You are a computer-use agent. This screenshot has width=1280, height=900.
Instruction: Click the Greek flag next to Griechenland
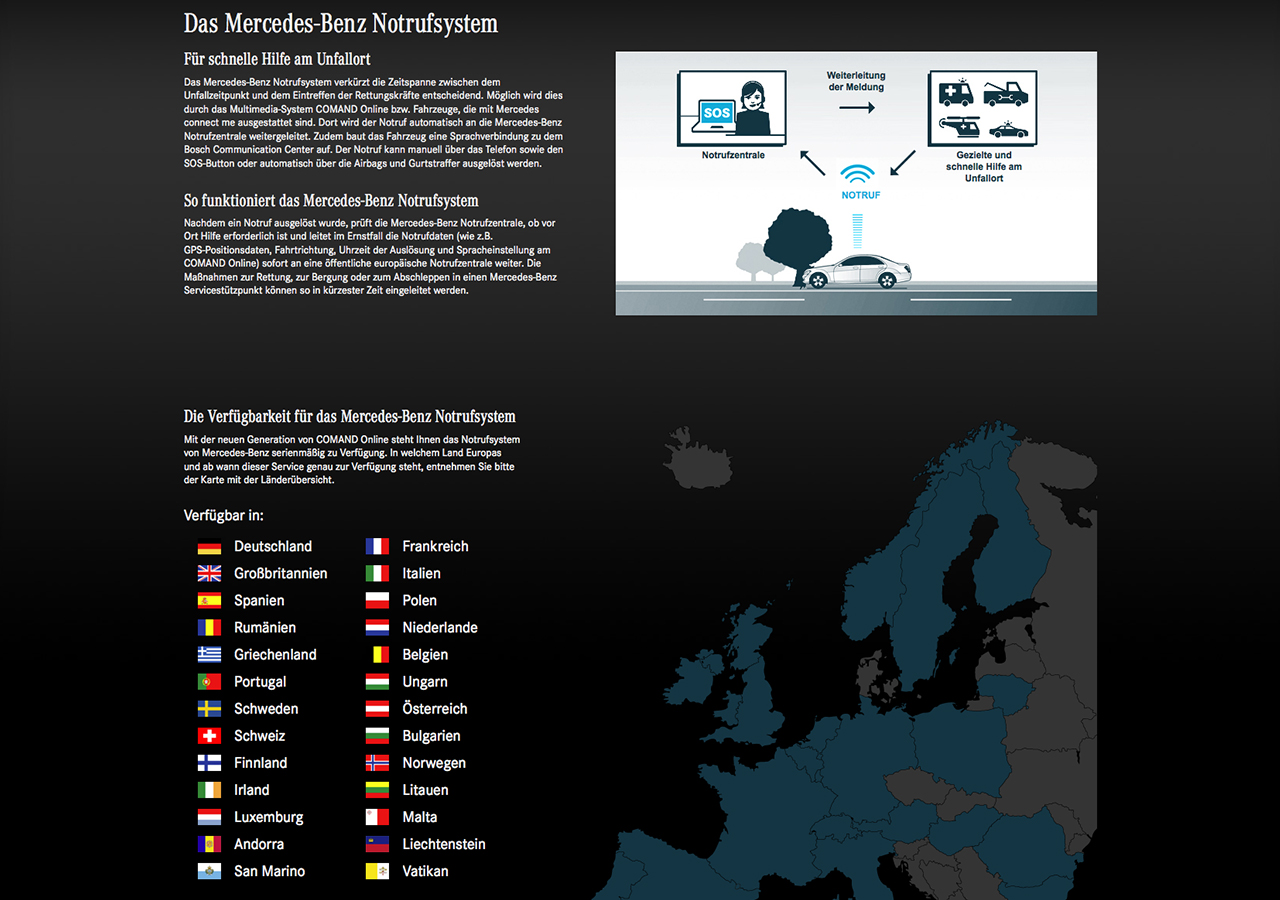click(209, 655)
